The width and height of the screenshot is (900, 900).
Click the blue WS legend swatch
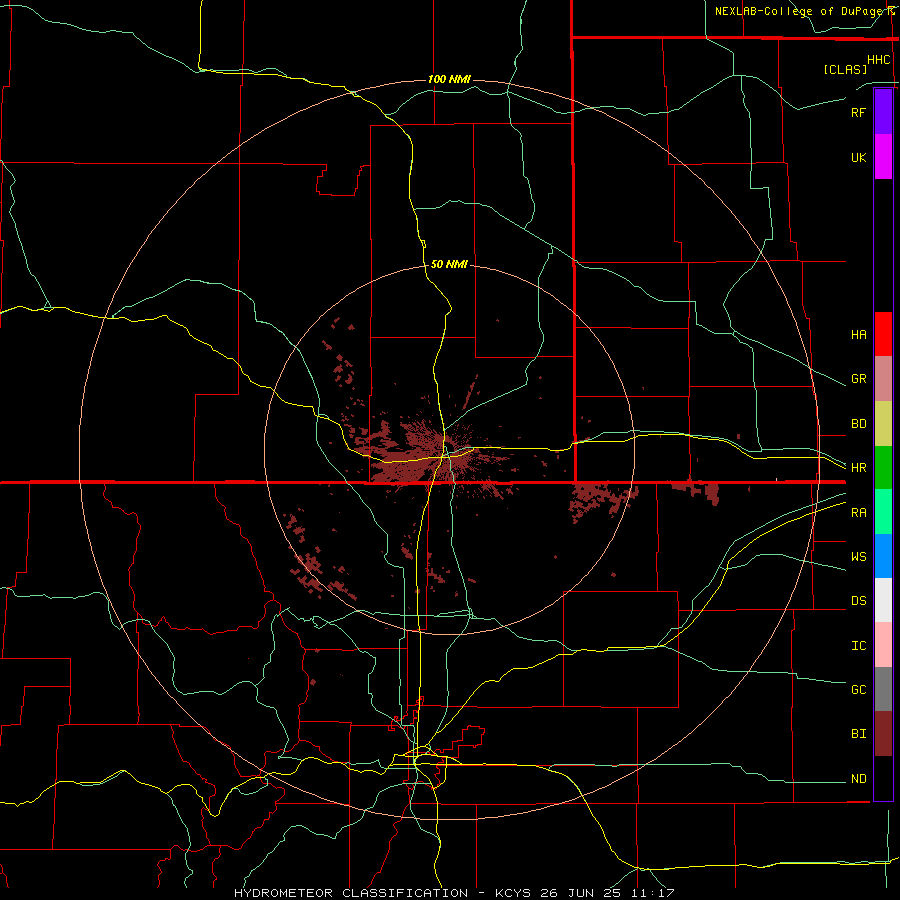coord(883,556)
